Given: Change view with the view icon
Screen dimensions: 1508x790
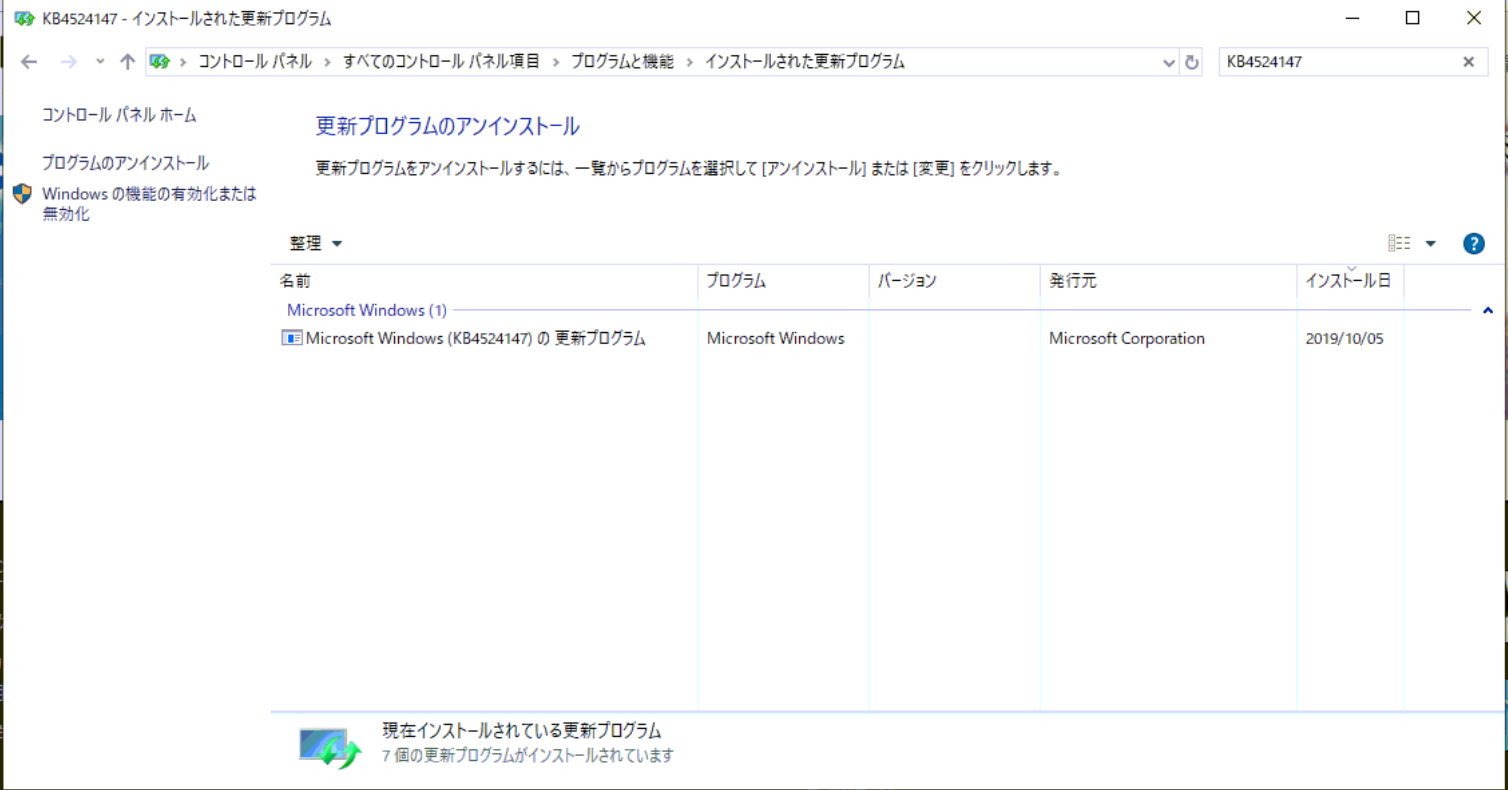Looking at the screenshot, I should [x=1400, y=243].
